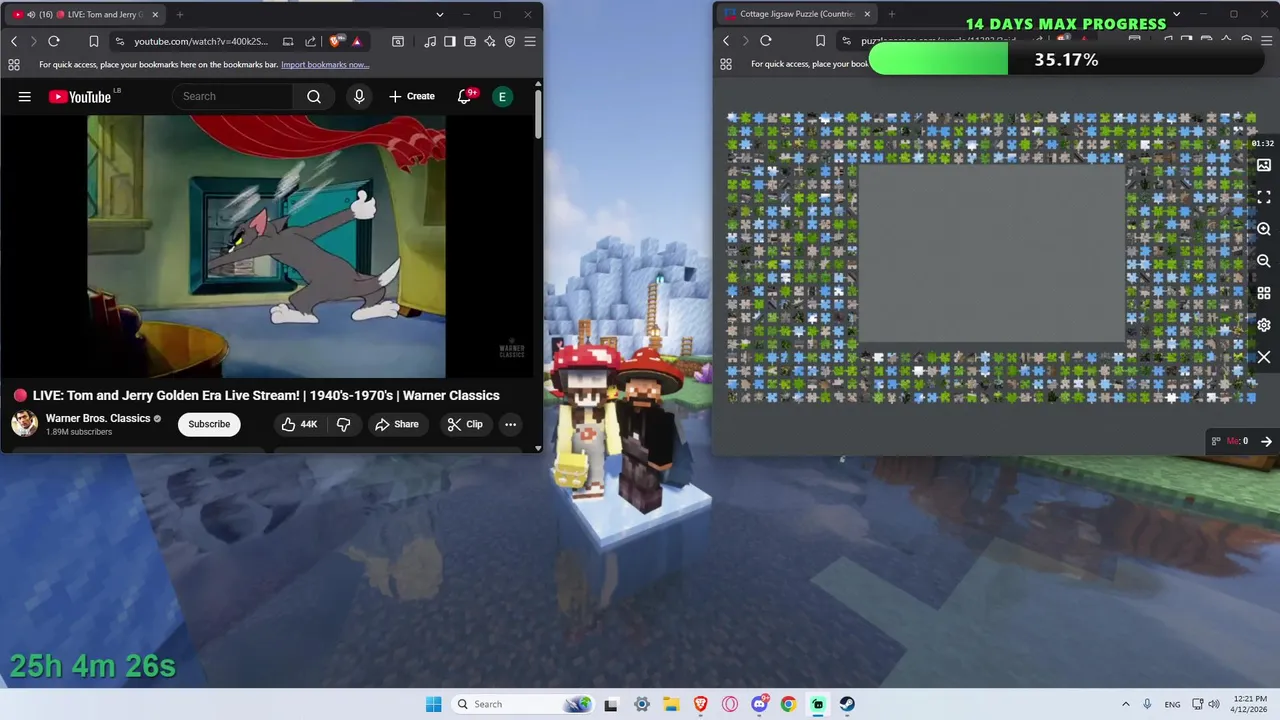The image size is (1280, 720).
Task: Open Brave VPN shield icon in YouTube window
Action: 510,41
